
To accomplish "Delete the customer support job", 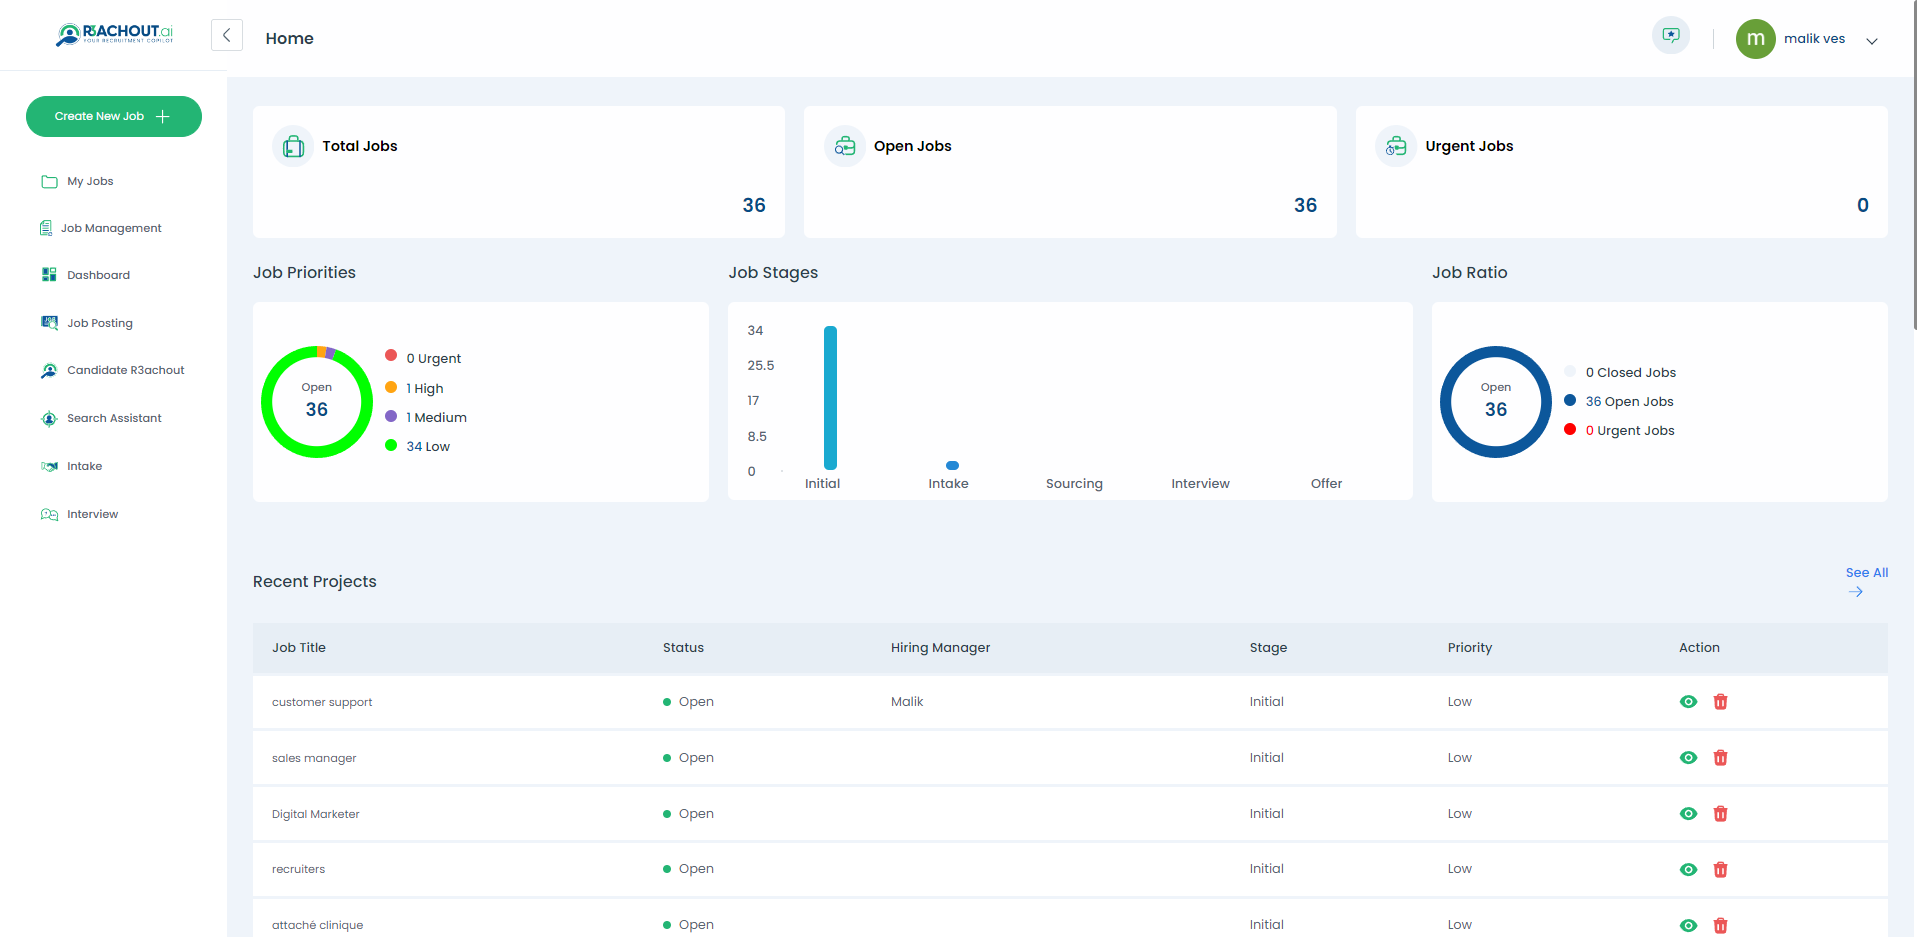I will tap(1720, 702).
